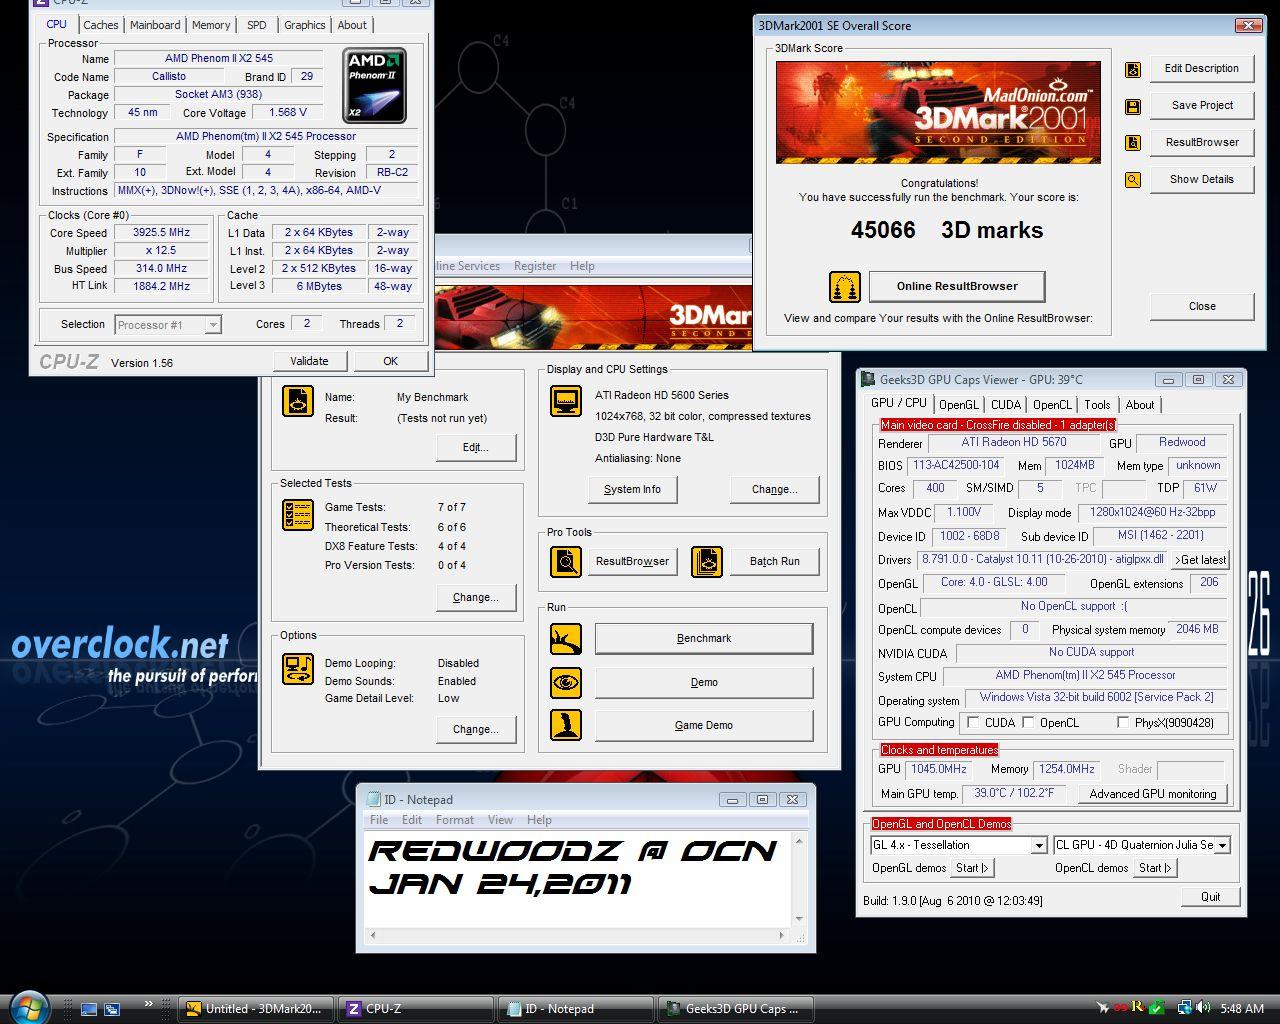
Task: Toggle the PhysX checkbox in GPU Computing
Action: [x=1123, y=722]
